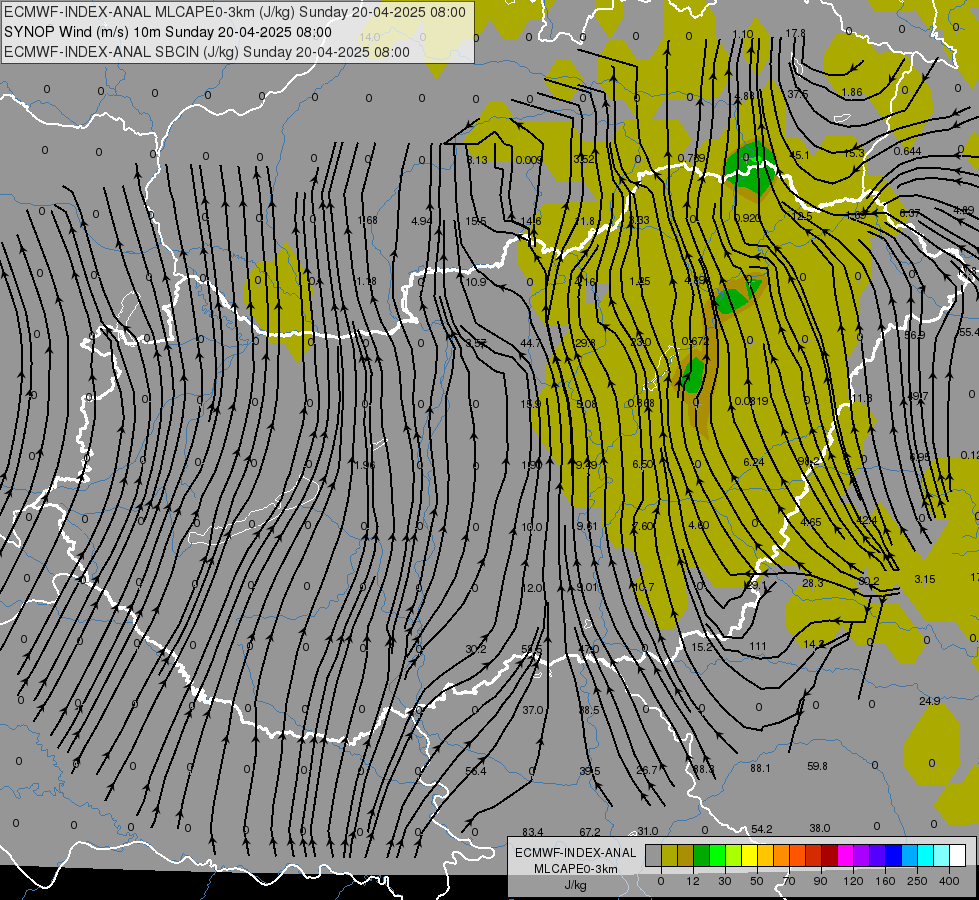The image size is (979, 900).
Task: Click the map value 10.0
Action: [532, 527]
